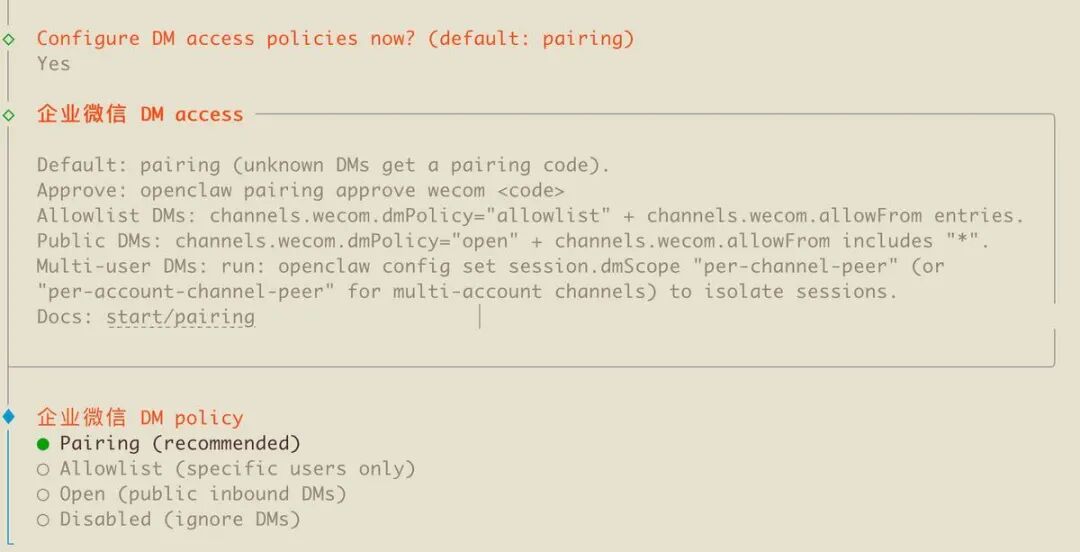Viewport: 1080px width, 552px height.
Task: Click the "Multi-user DMs" command line
Action: click(490, 266)
